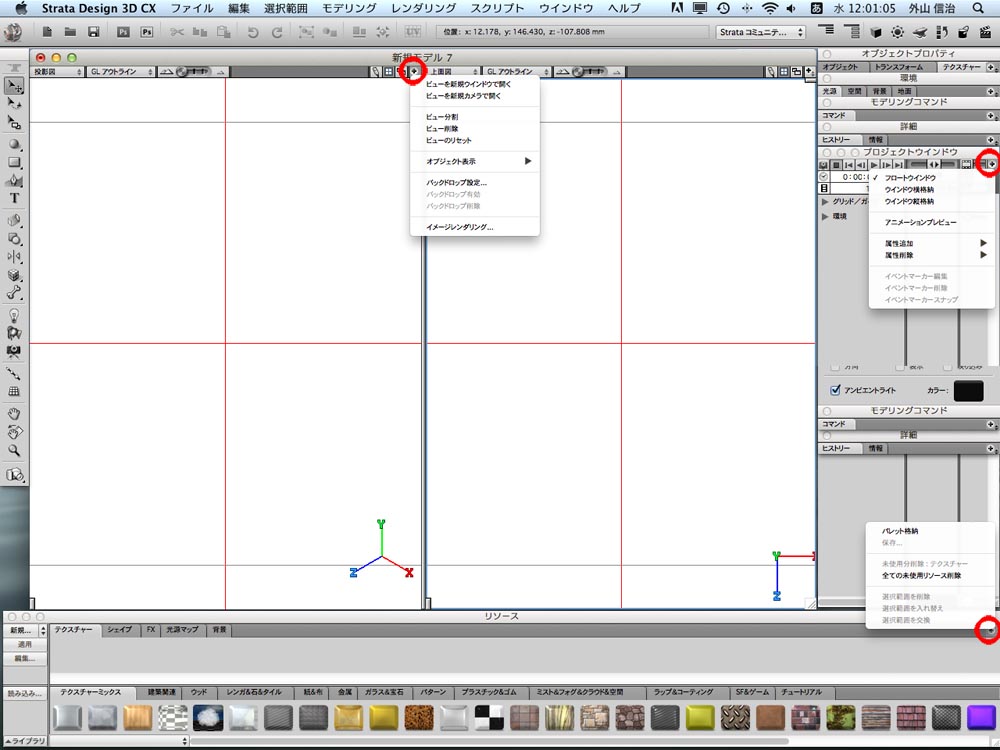Screen dimensions: 1000x750
Task: Open the レンダリング menu in menu bar
Action: coord(423,8)
